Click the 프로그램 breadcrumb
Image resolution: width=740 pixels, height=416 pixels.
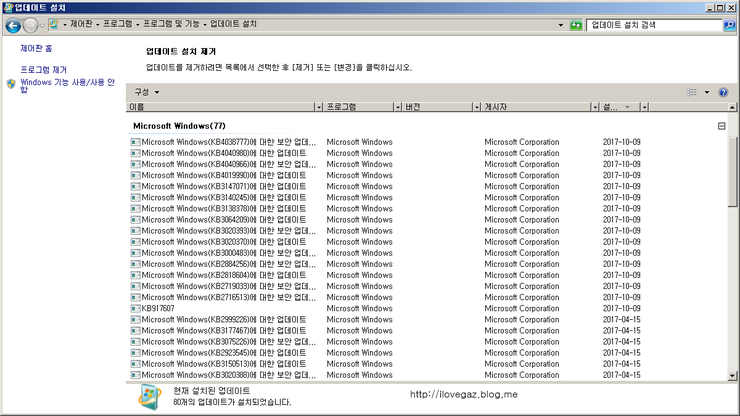point(118,24)
